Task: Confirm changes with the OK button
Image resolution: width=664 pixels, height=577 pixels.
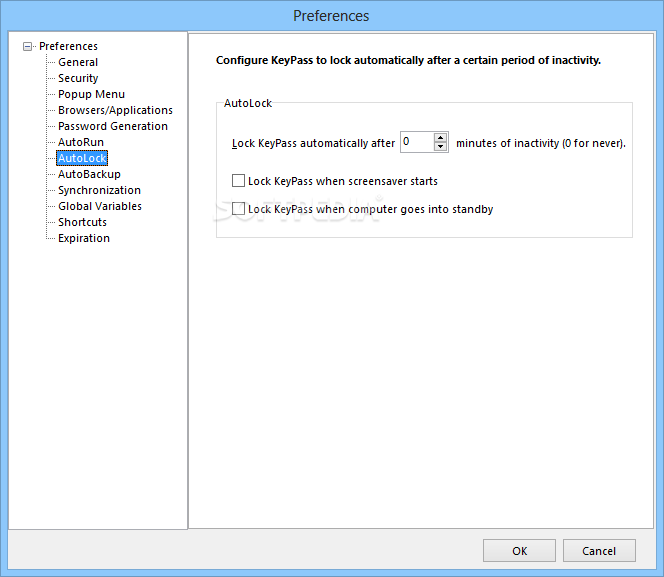Action: coord(519,551)
